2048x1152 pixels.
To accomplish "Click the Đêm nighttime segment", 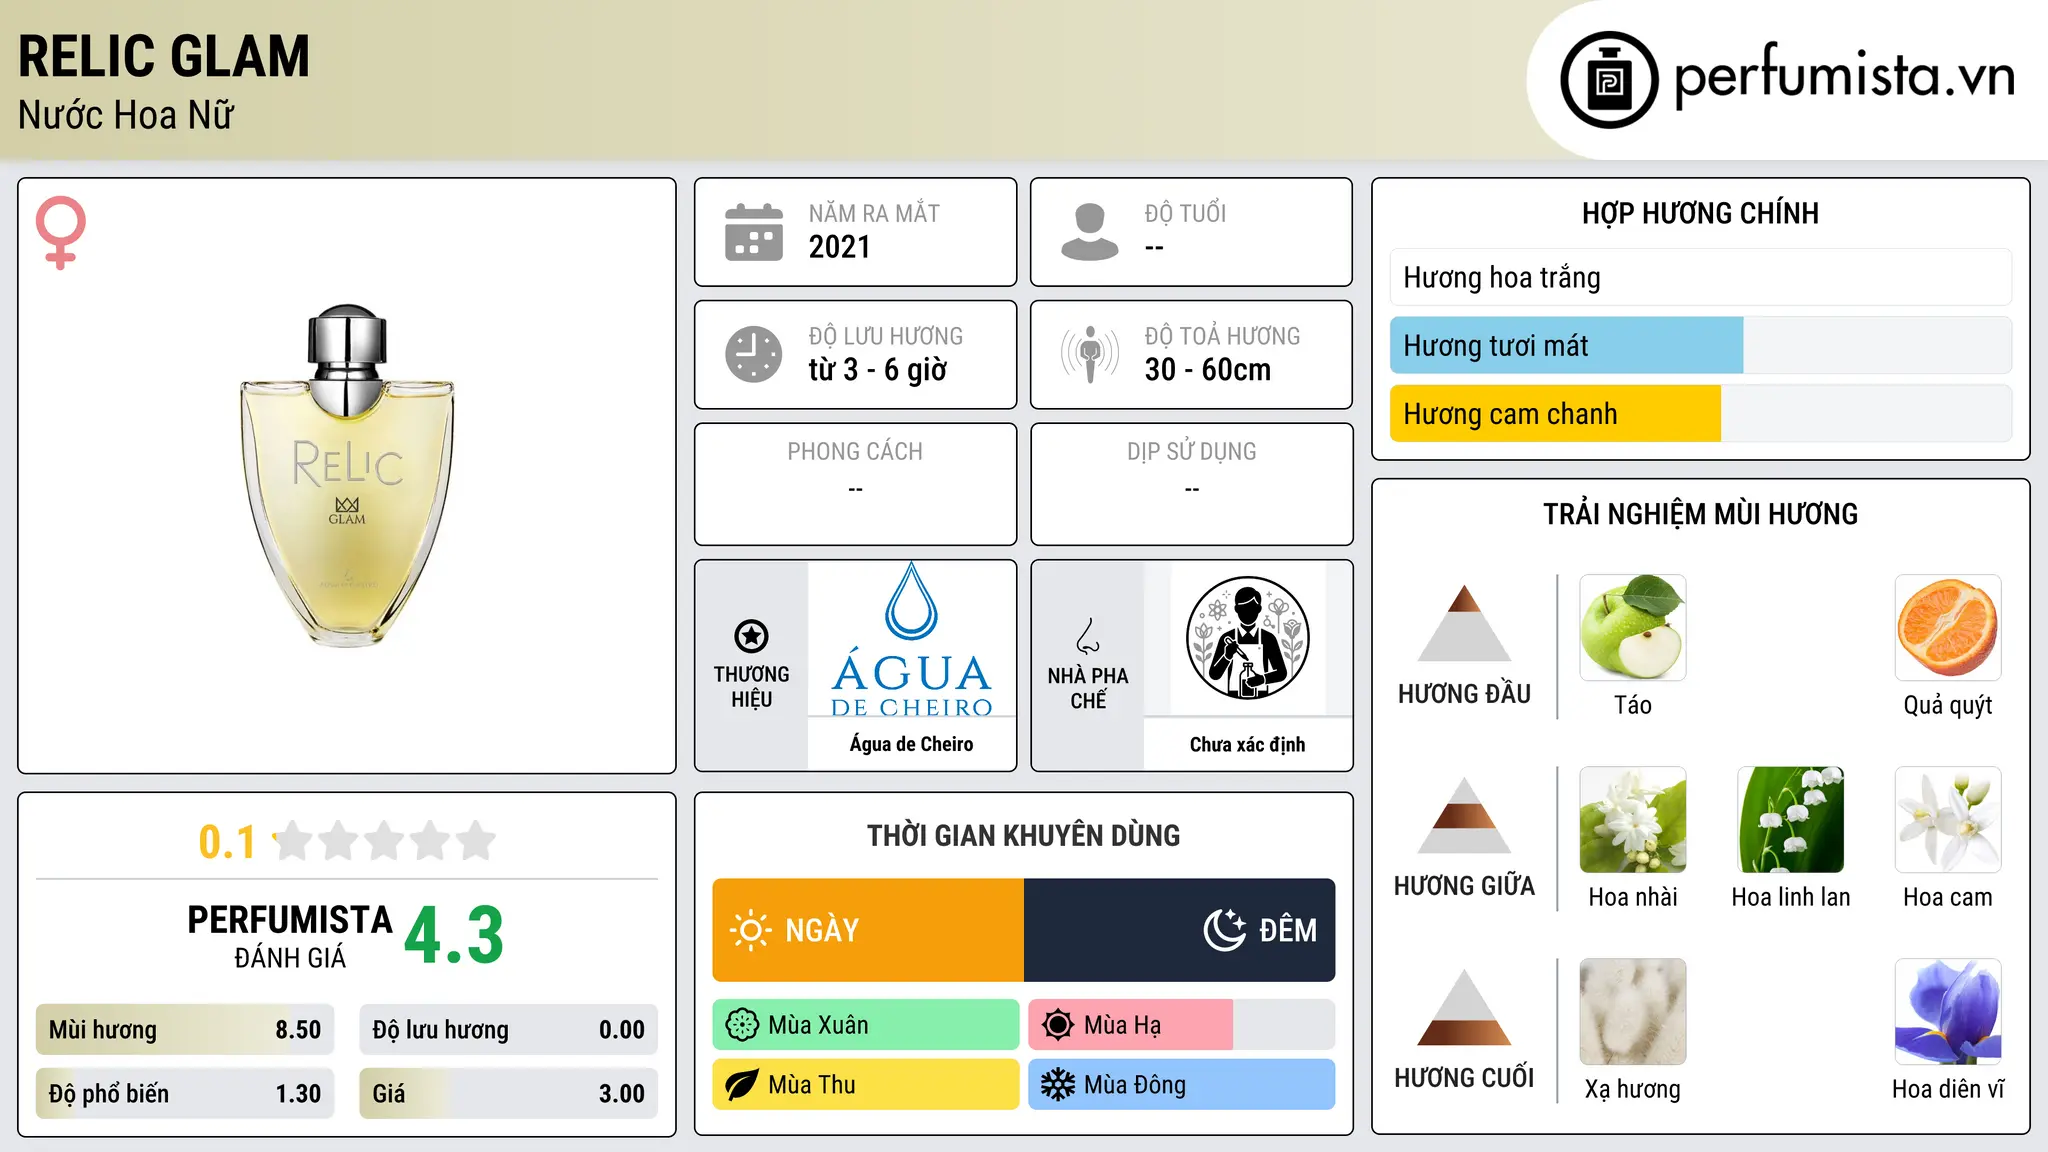I will pyautogui.click(x=1180, y=930).
